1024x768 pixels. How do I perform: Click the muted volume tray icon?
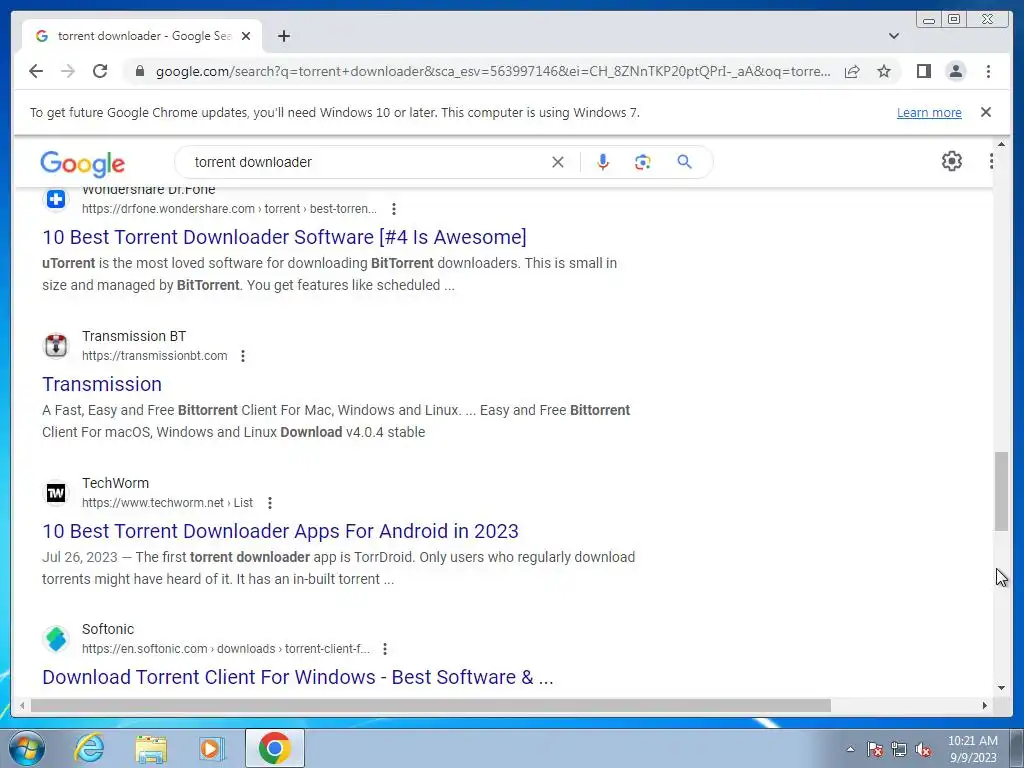(x=923, y=750)
